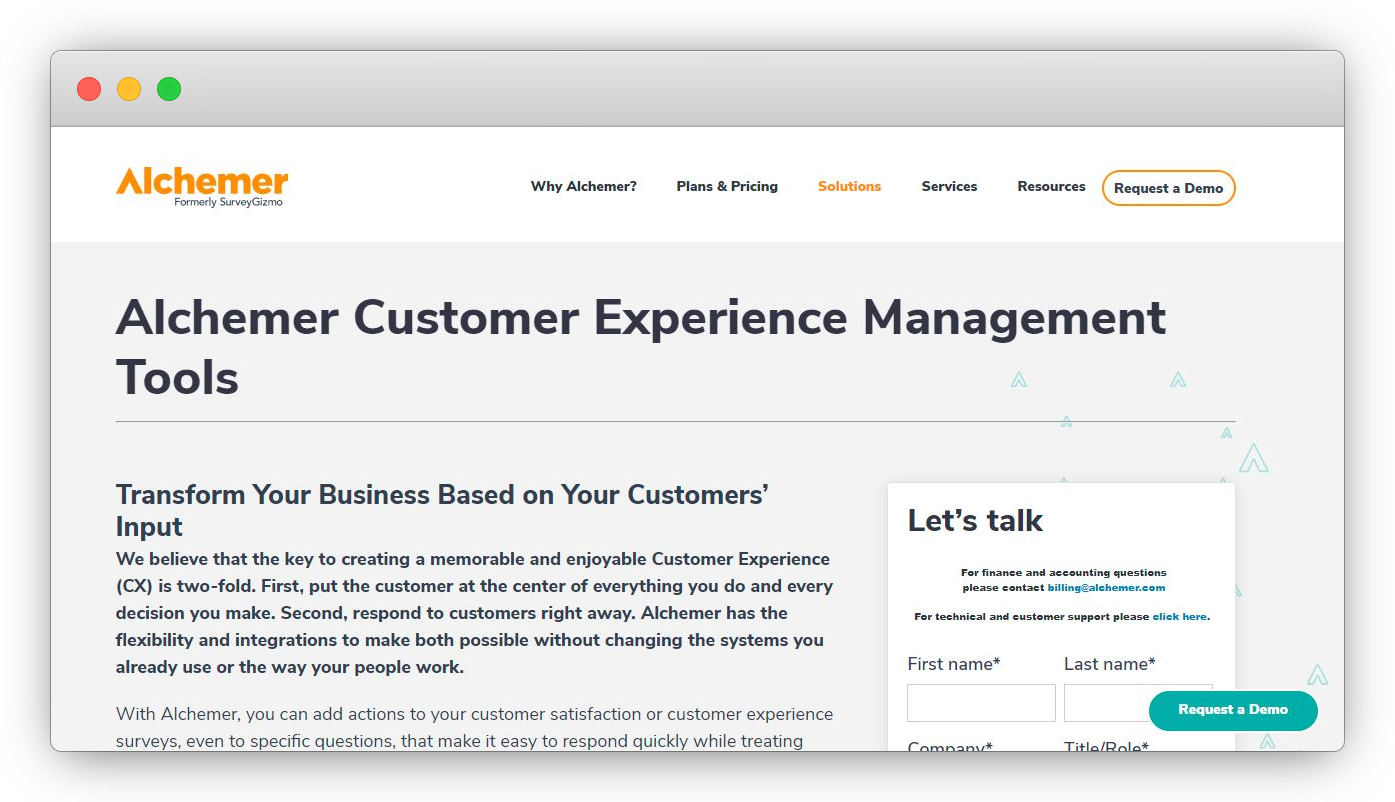Viewport: 1395px width, 802px height.
Task: Open the billing@alchemer.com email link
Action: tap(1106, 588)
